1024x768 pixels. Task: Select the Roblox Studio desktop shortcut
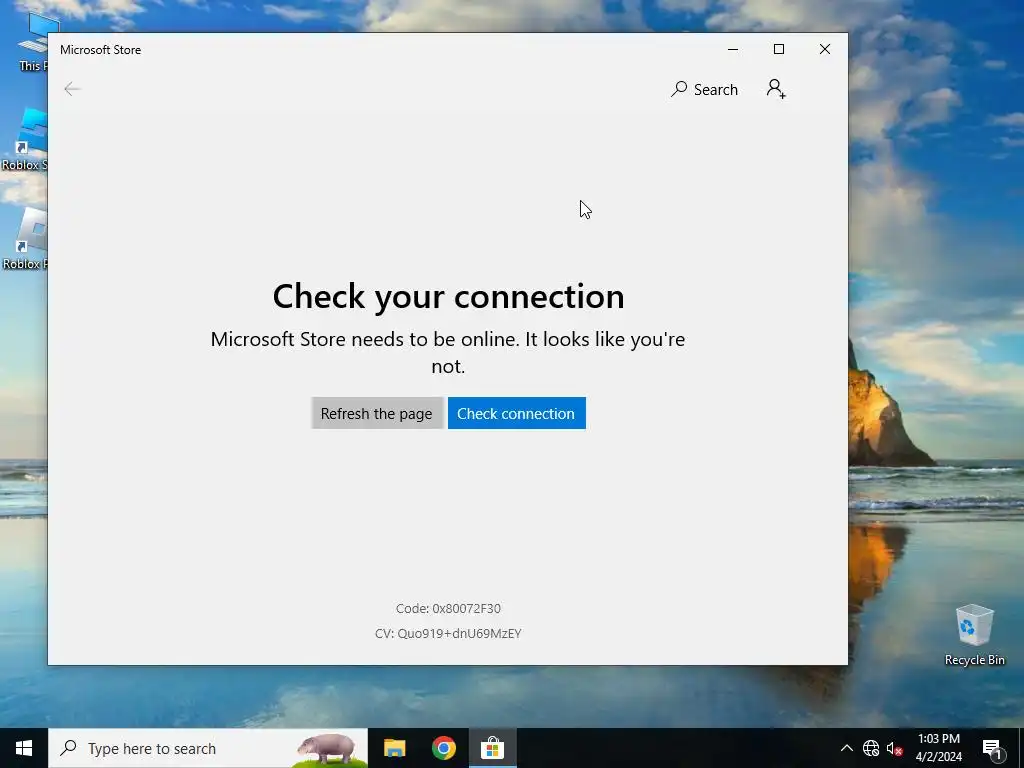coord(25,140)
